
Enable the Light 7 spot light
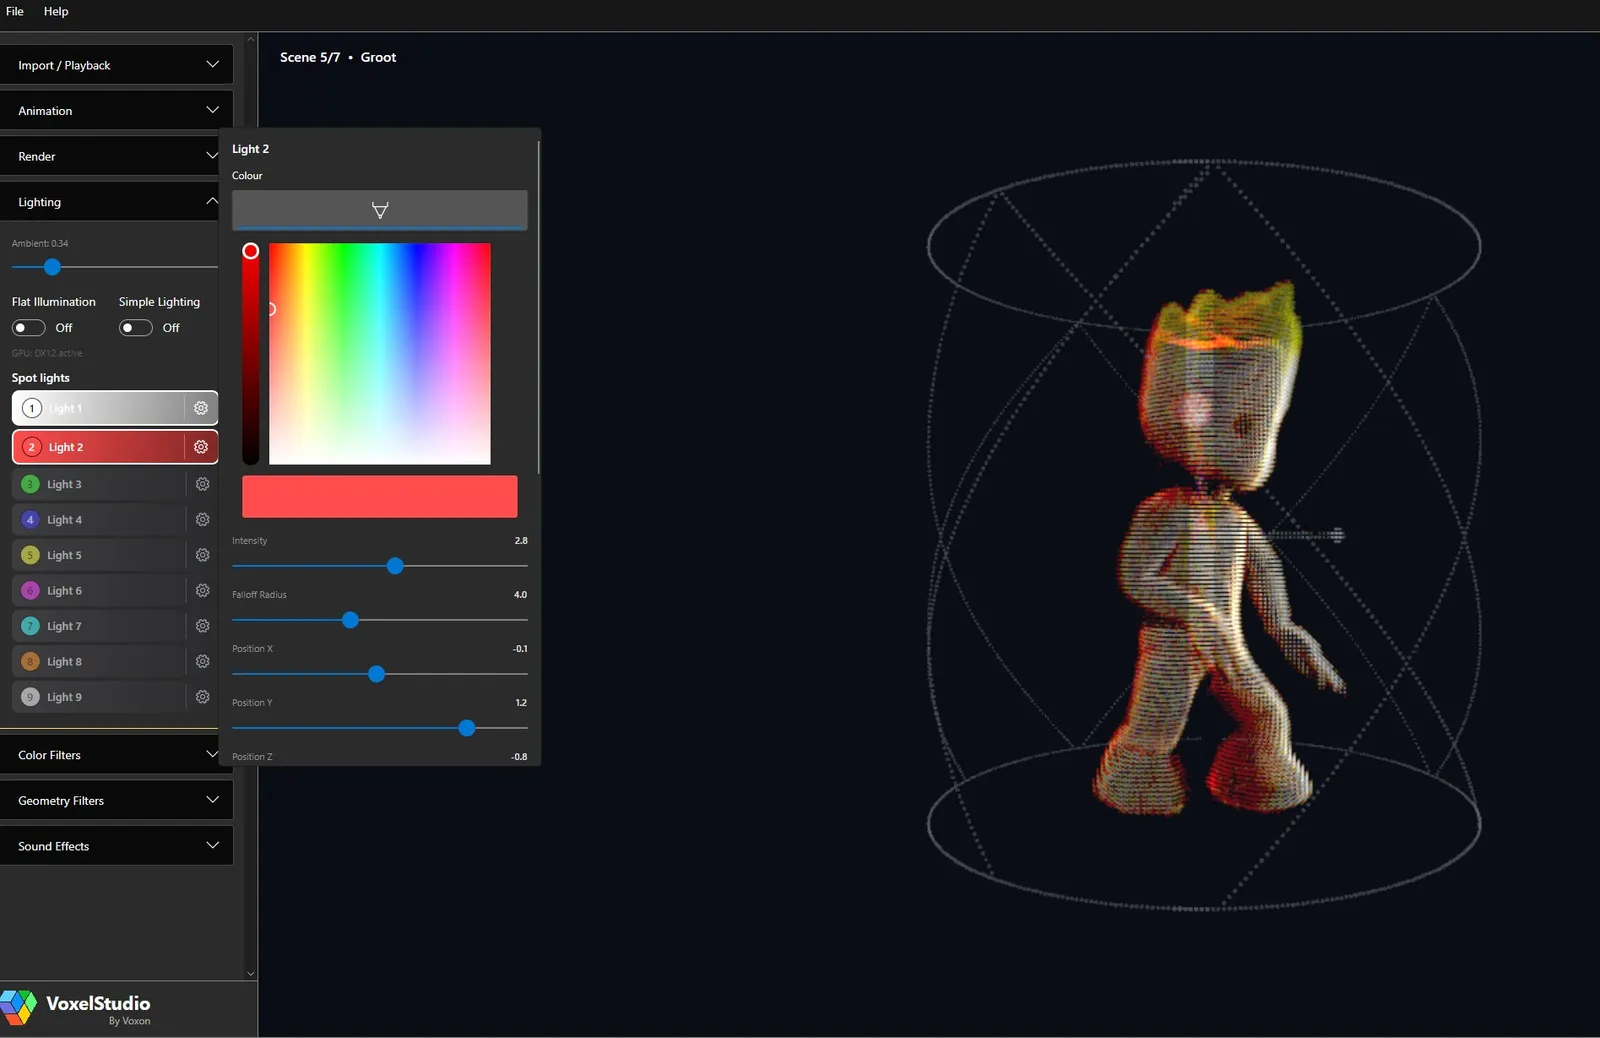coord(100,626)
